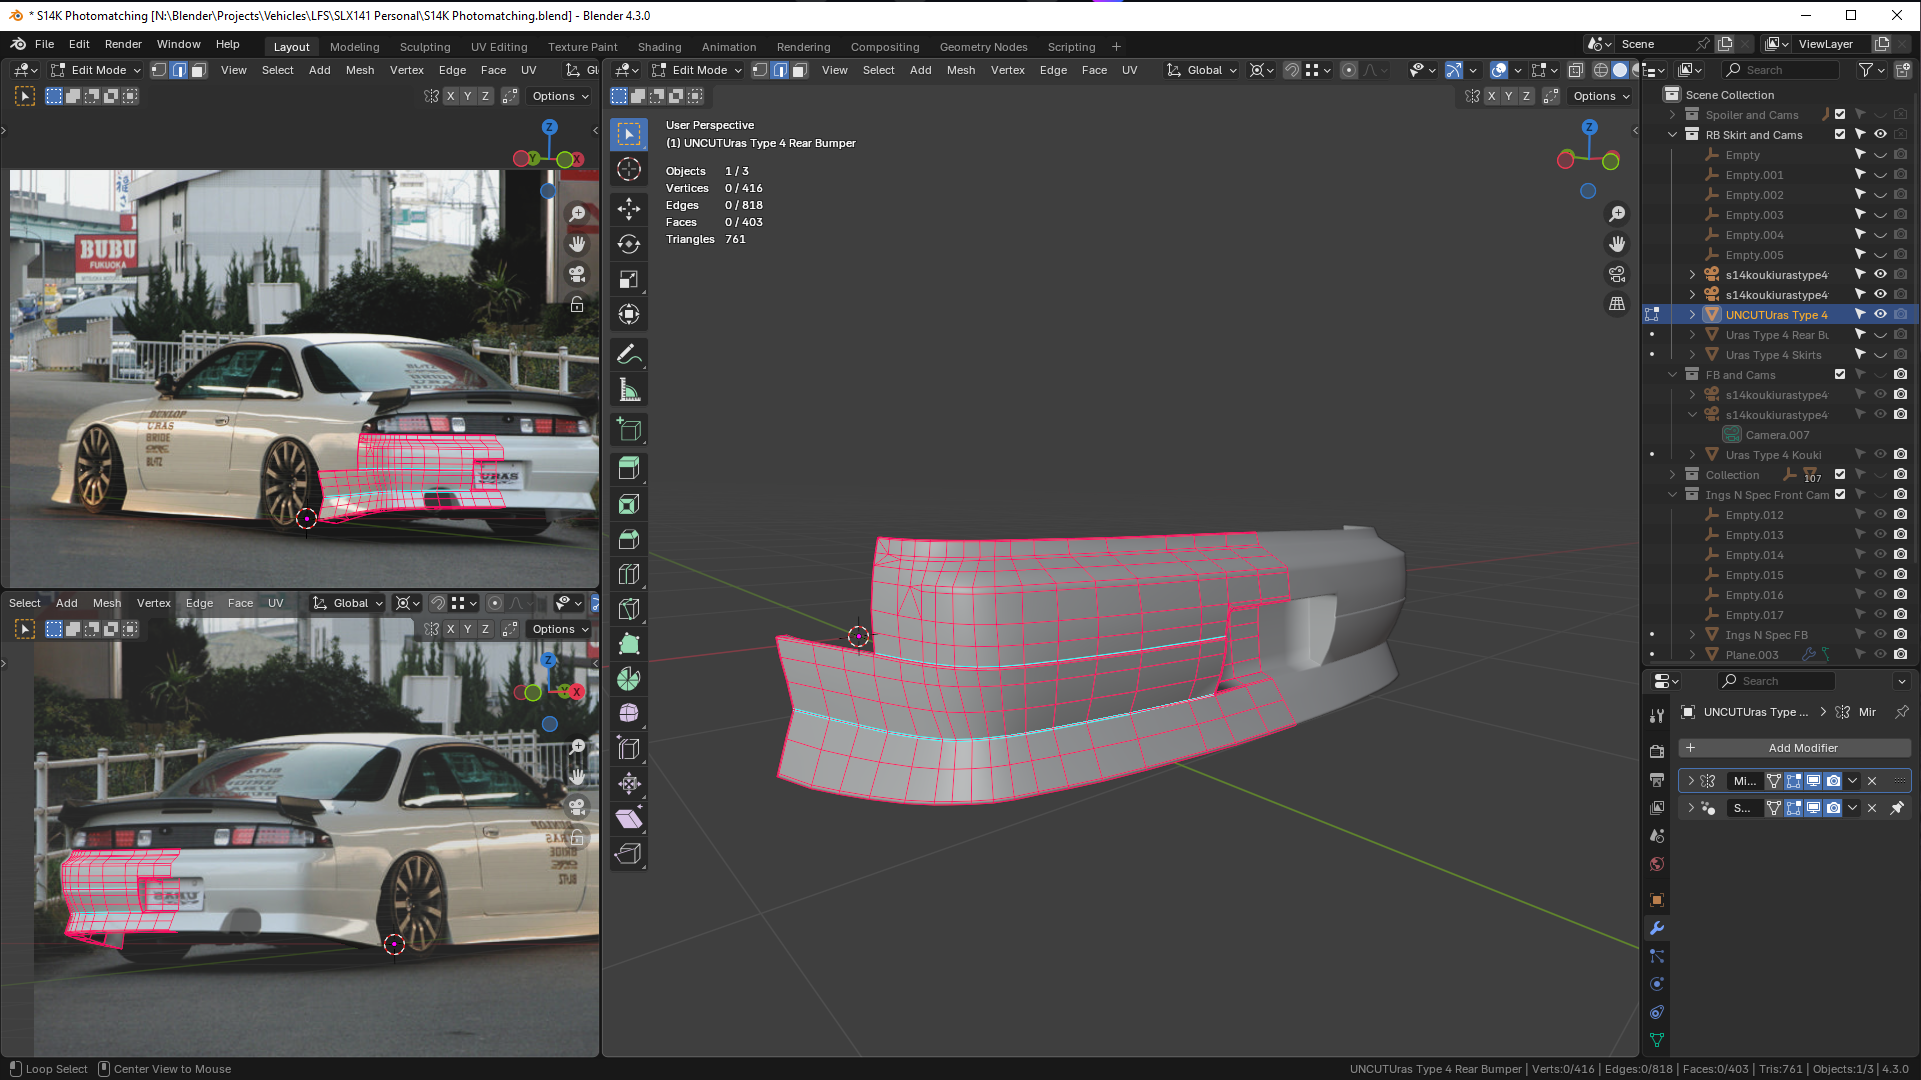Screen dimensions: 1921x1080
Task: Click the 3D Cursor tool
Action: click(629, 169)
